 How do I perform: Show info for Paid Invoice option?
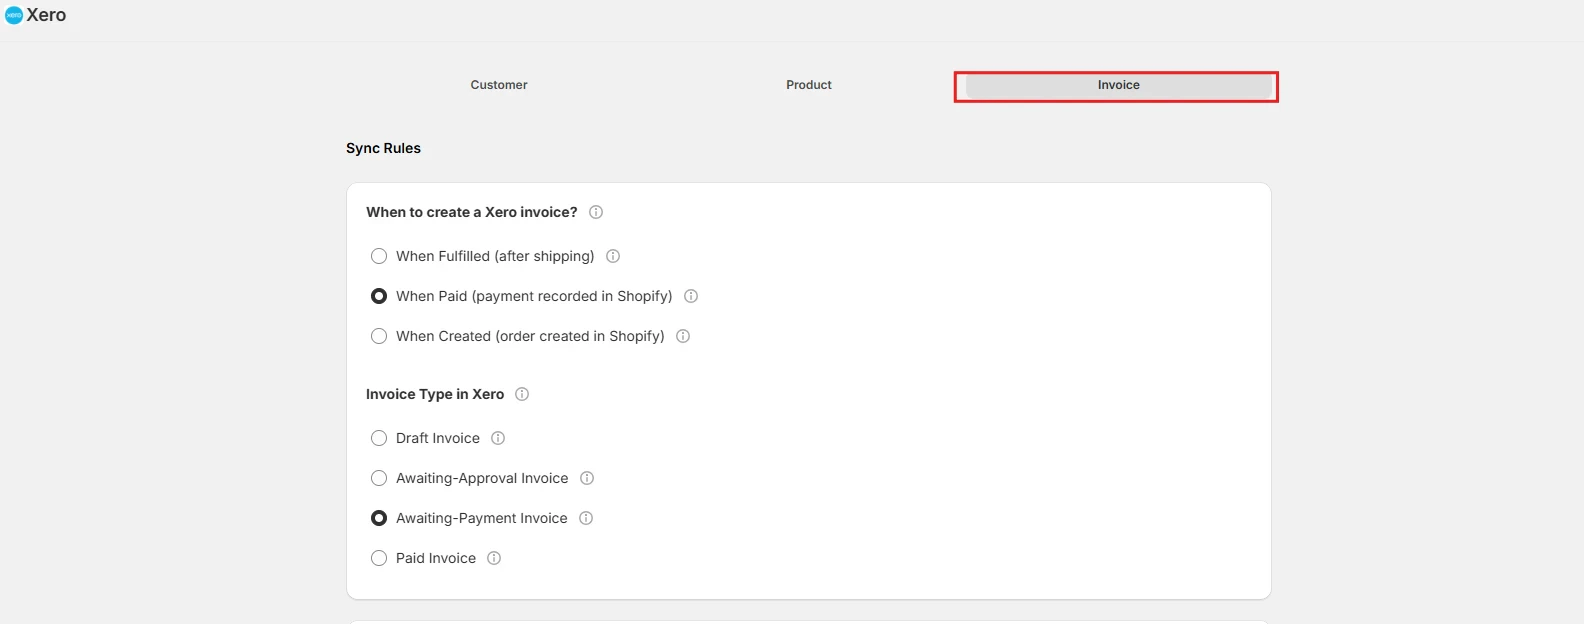[494, 558]
